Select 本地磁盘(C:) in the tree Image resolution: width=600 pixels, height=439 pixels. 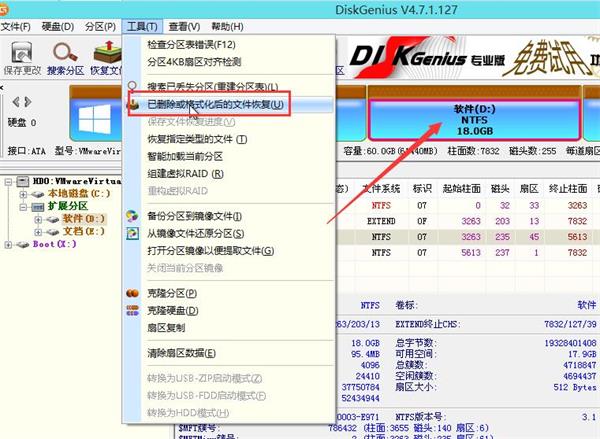tap(79, 194)
